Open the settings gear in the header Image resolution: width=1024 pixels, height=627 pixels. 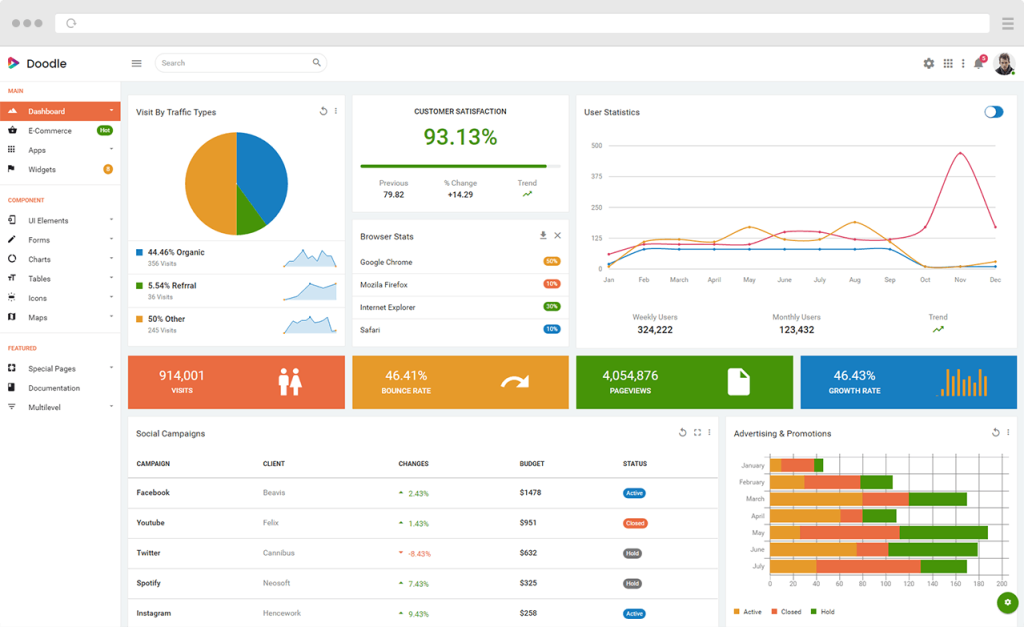pos(928,62)
